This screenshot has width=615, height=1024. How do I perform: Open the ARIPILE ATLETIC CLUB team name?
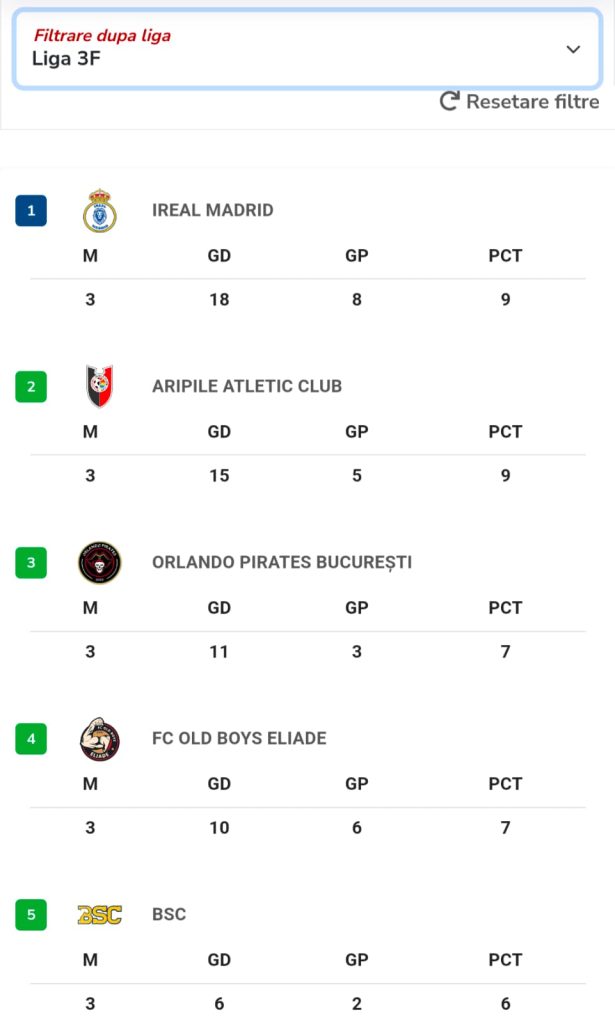pyautogui.click(x=246, y=386)
